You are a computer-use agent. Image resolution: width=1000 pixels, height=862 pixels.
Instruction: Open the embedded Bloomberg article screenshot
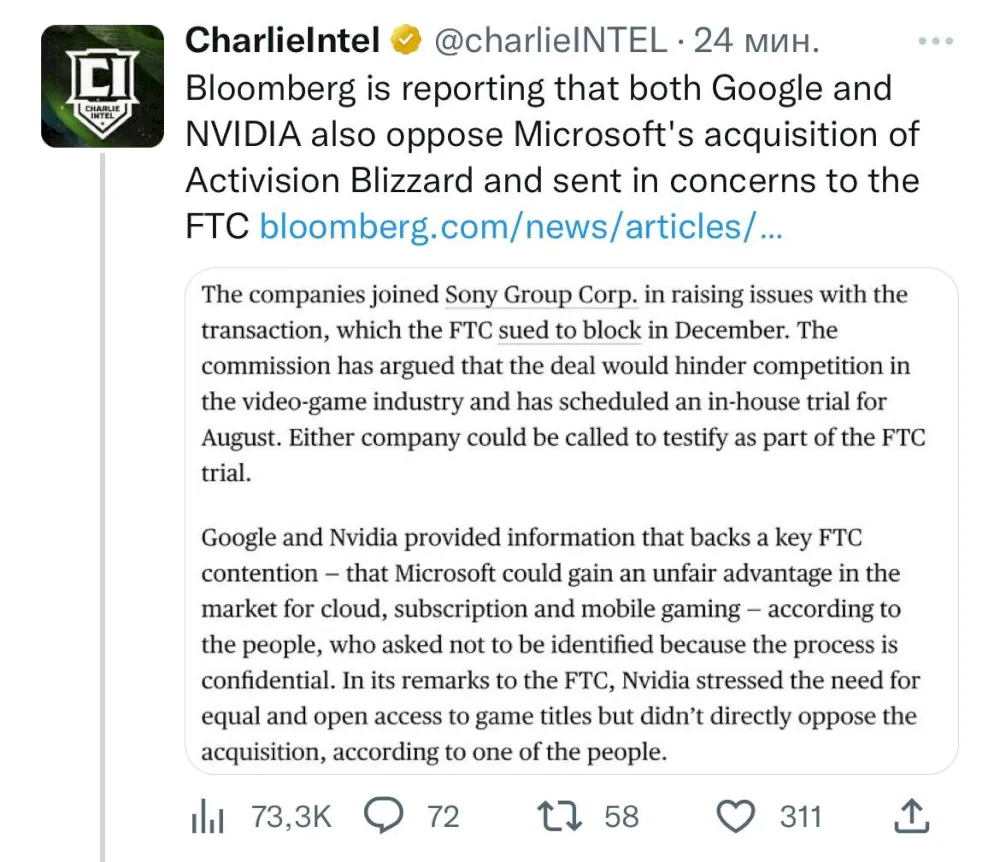tap(571, 521)
